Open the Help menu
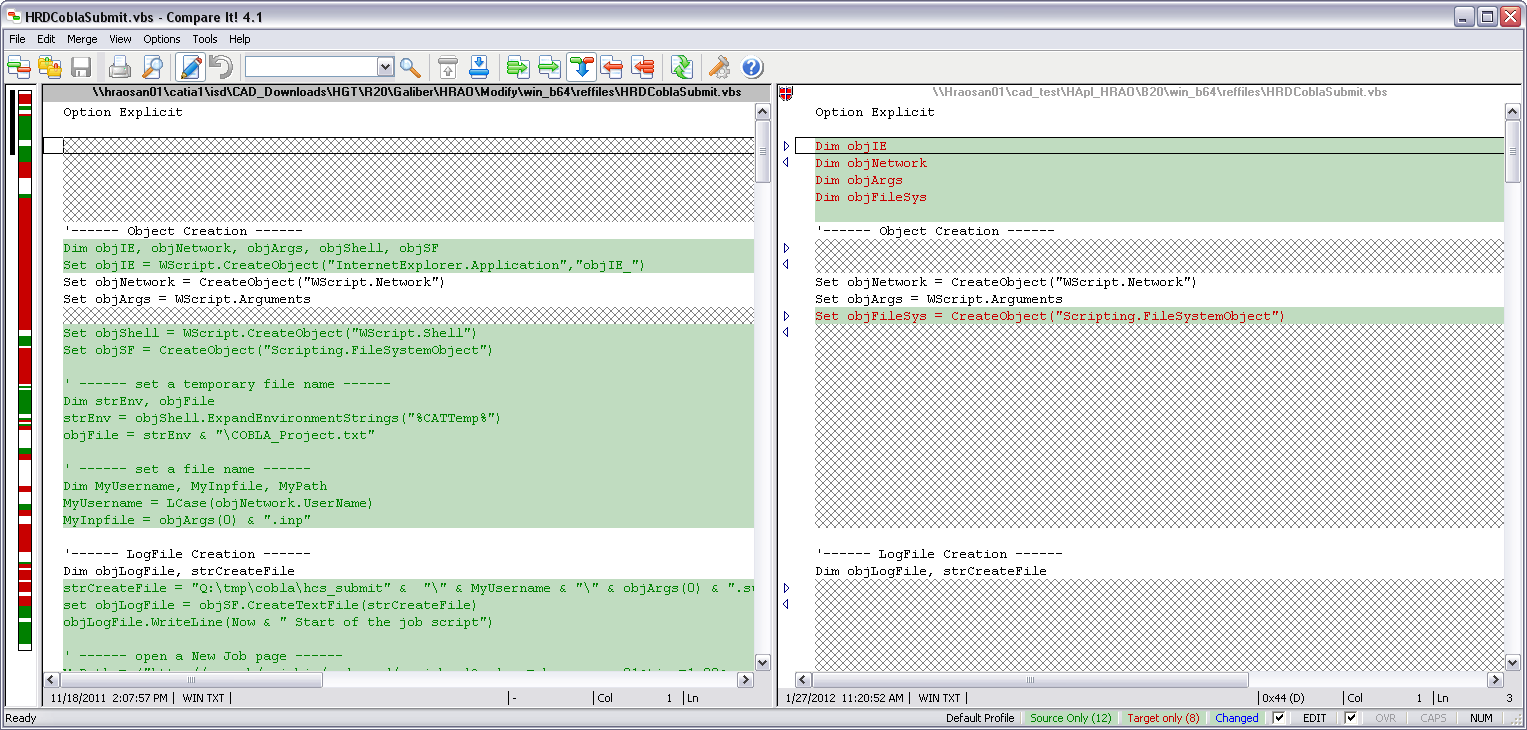The width and height of the screenshot is (1527, 730). tap(240, 39)
